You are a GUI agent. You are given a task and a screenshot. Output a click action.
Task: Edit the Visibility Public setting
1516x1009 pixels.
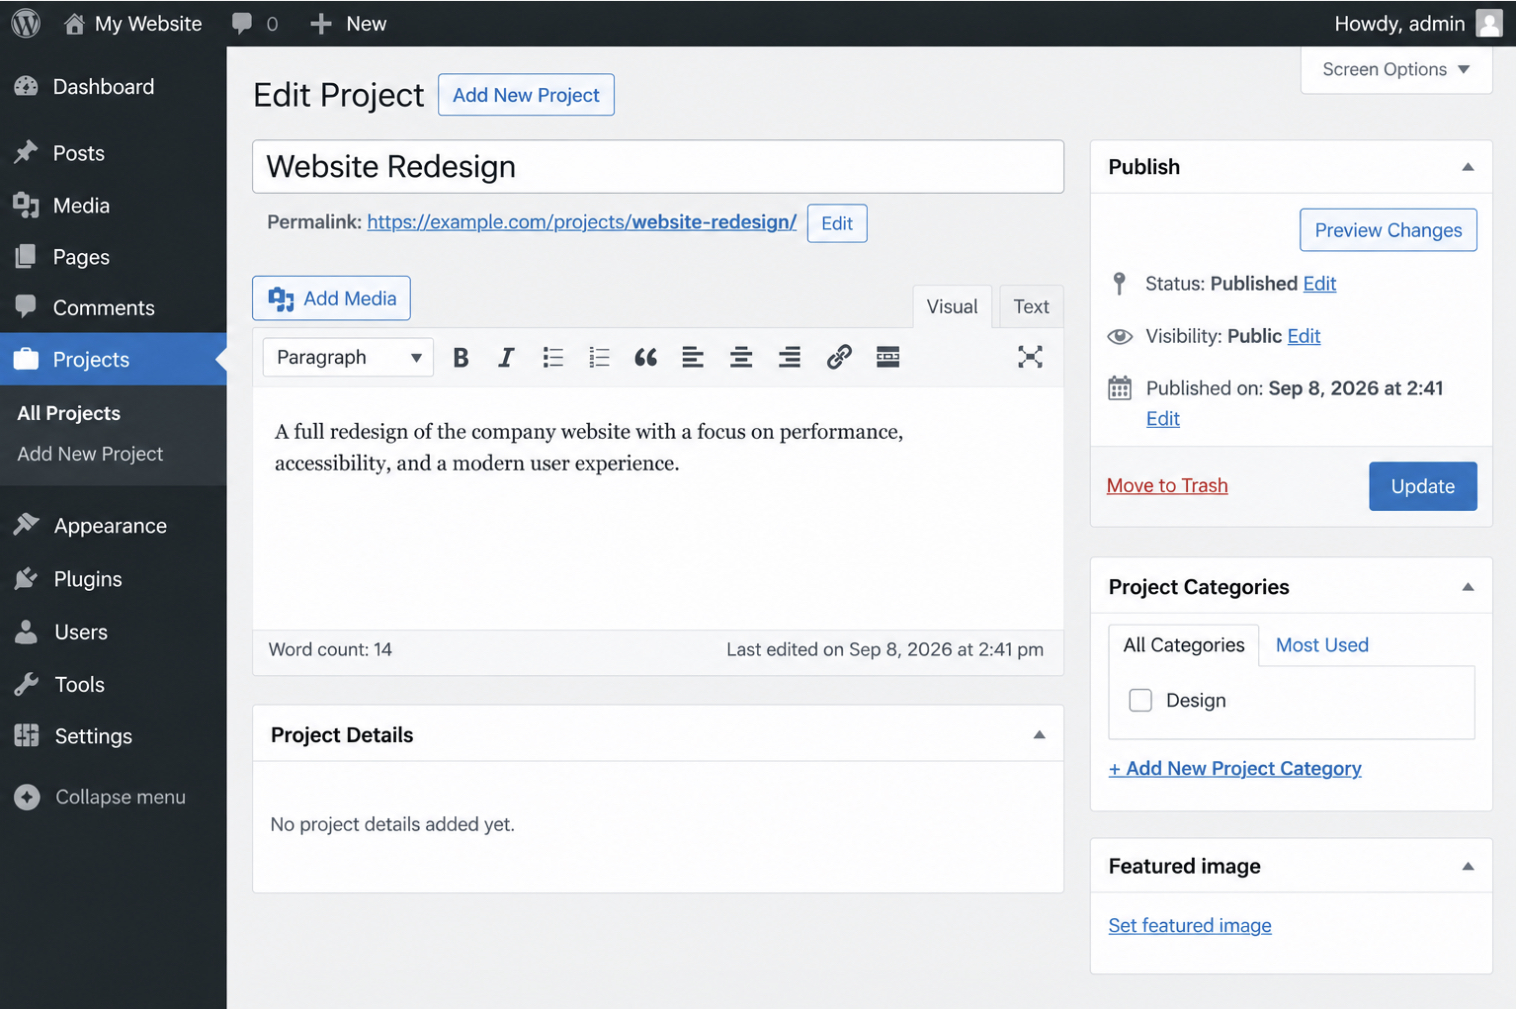pos(1304,336)
